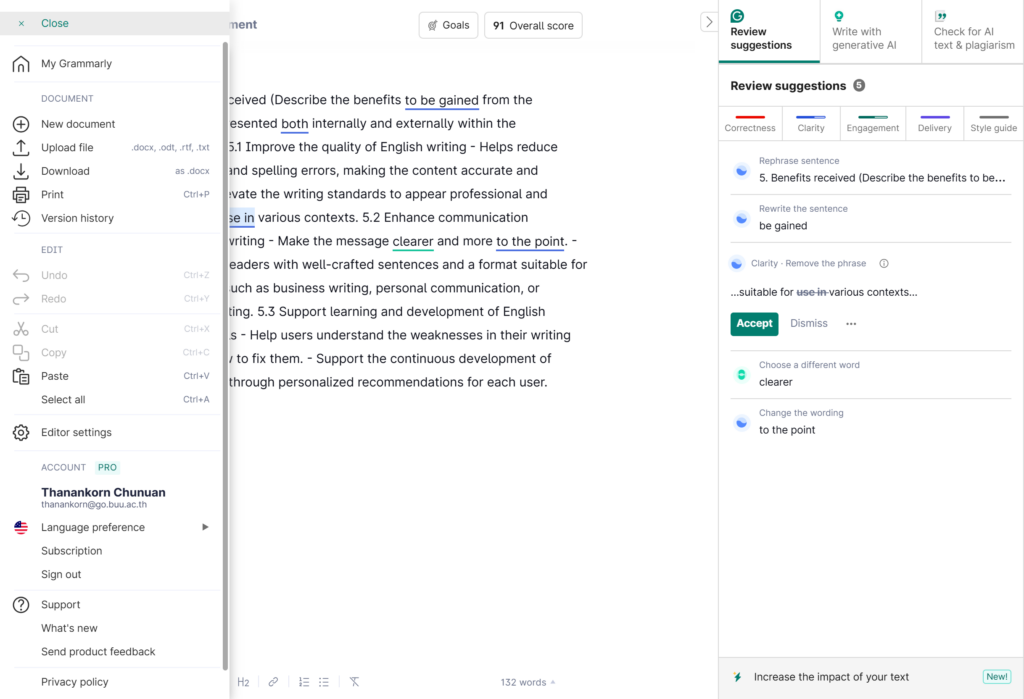Click the Editor settings gear icon
This screenshot has width=1024, height=699.
click(20, 433)
